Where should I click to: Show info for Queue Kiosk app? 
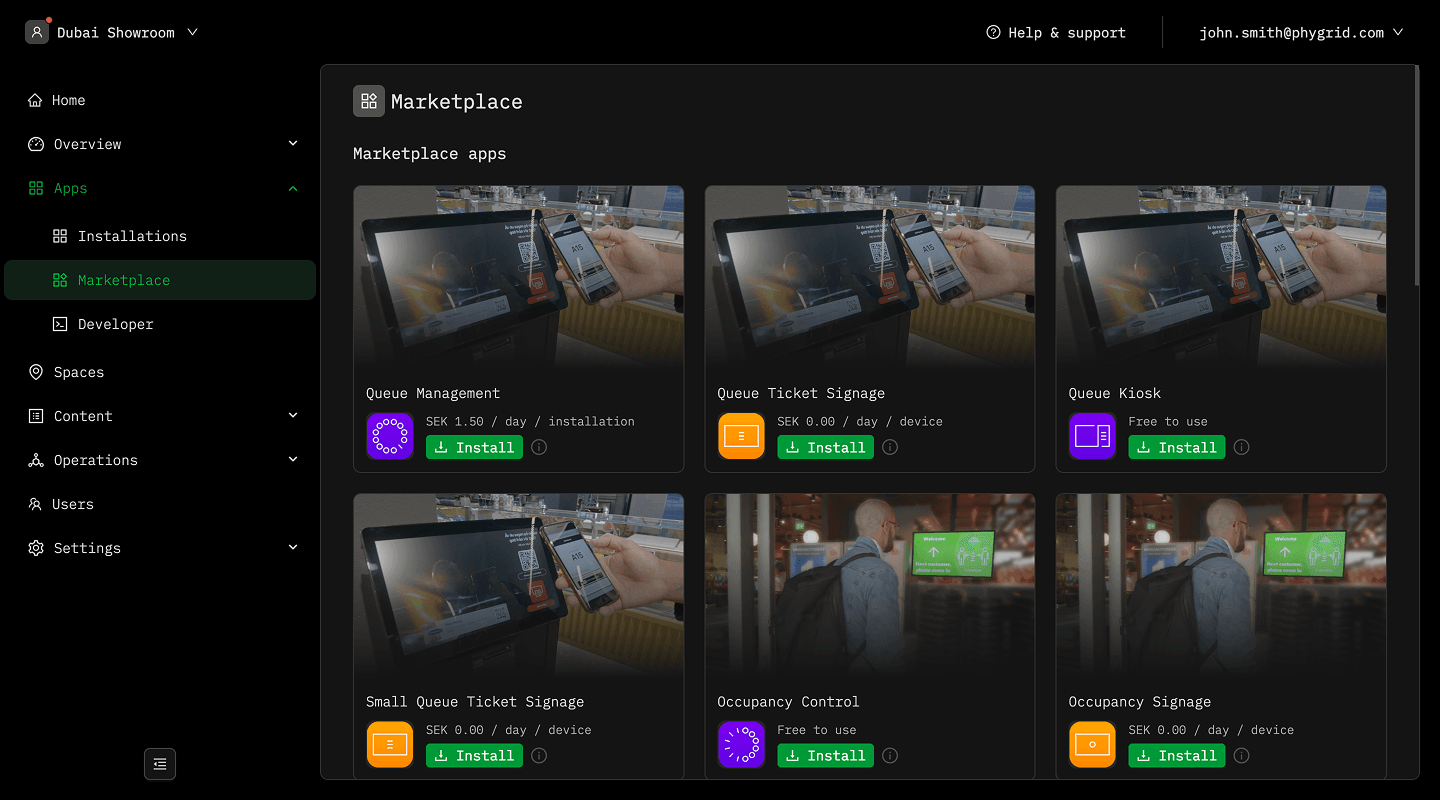pos(1241,447)
